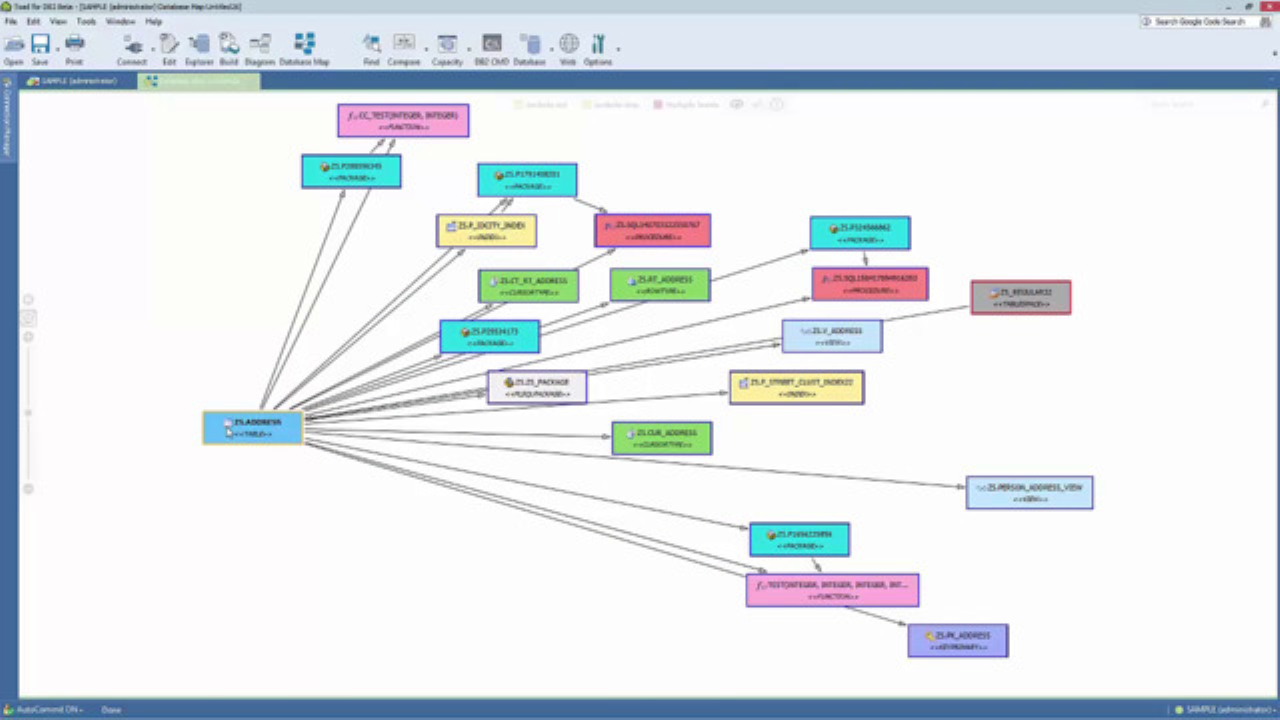Open the Compare tool

(x=404, y=48)
